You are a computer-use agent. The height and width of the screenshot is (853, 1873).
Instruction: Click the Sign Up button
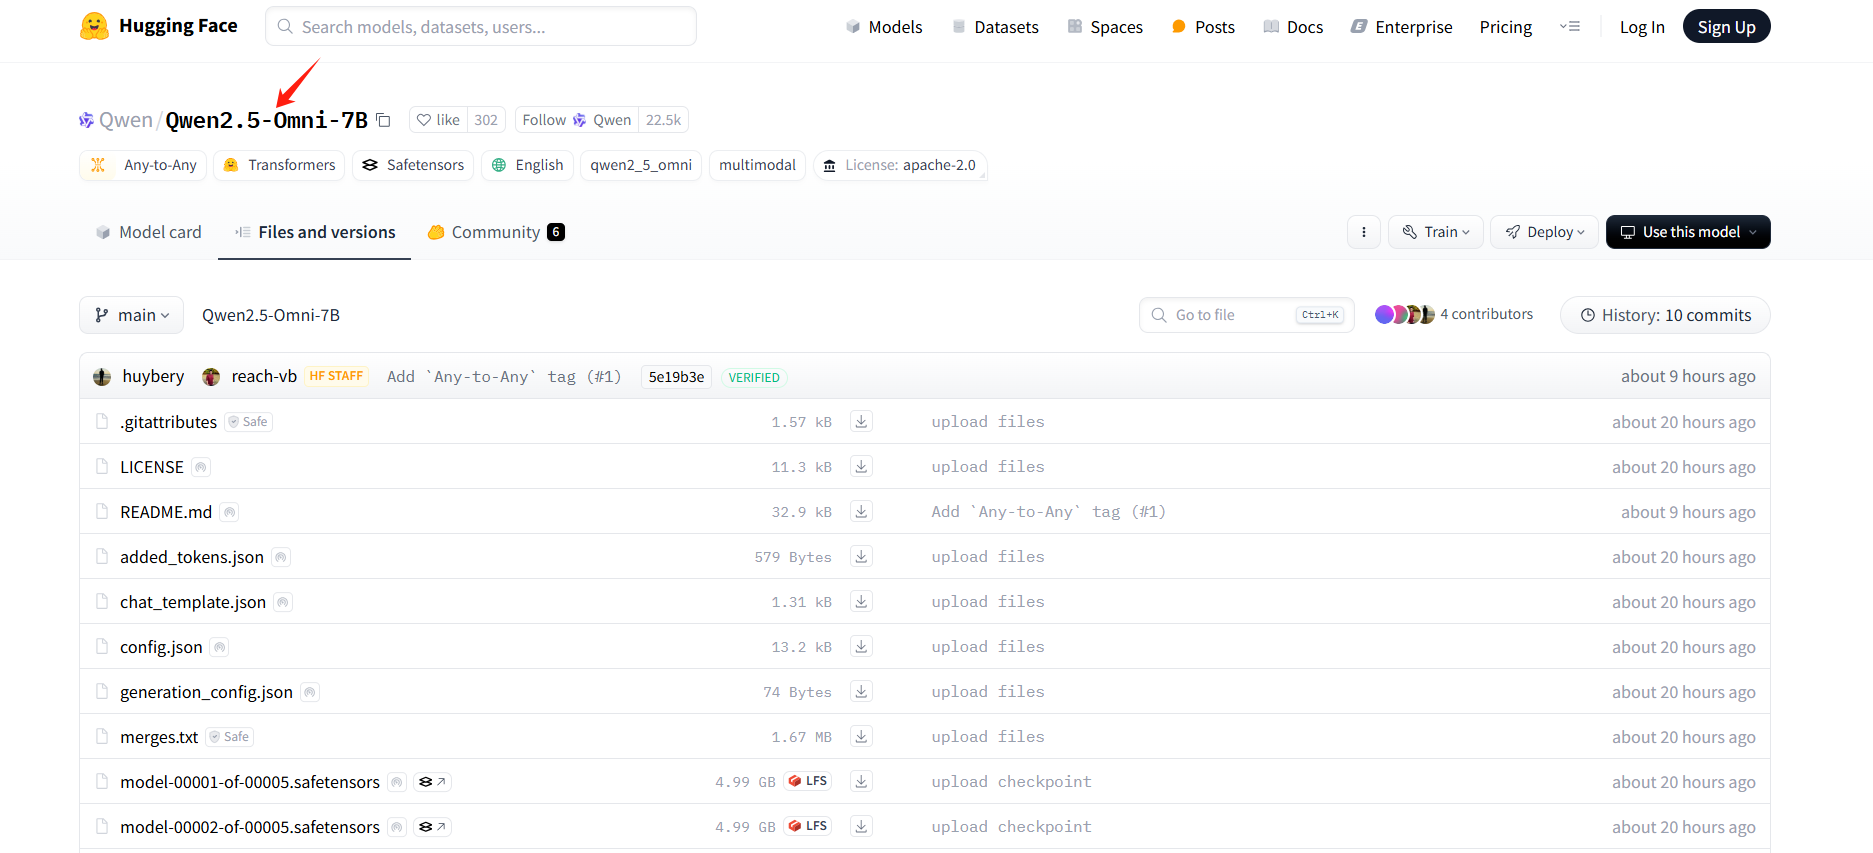(1726, 27)
